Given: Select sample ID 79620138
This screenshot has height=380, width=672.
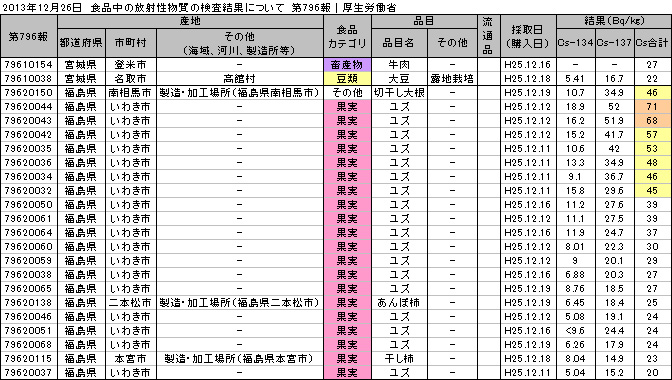Looking at the screenshot, I should 28,302.
